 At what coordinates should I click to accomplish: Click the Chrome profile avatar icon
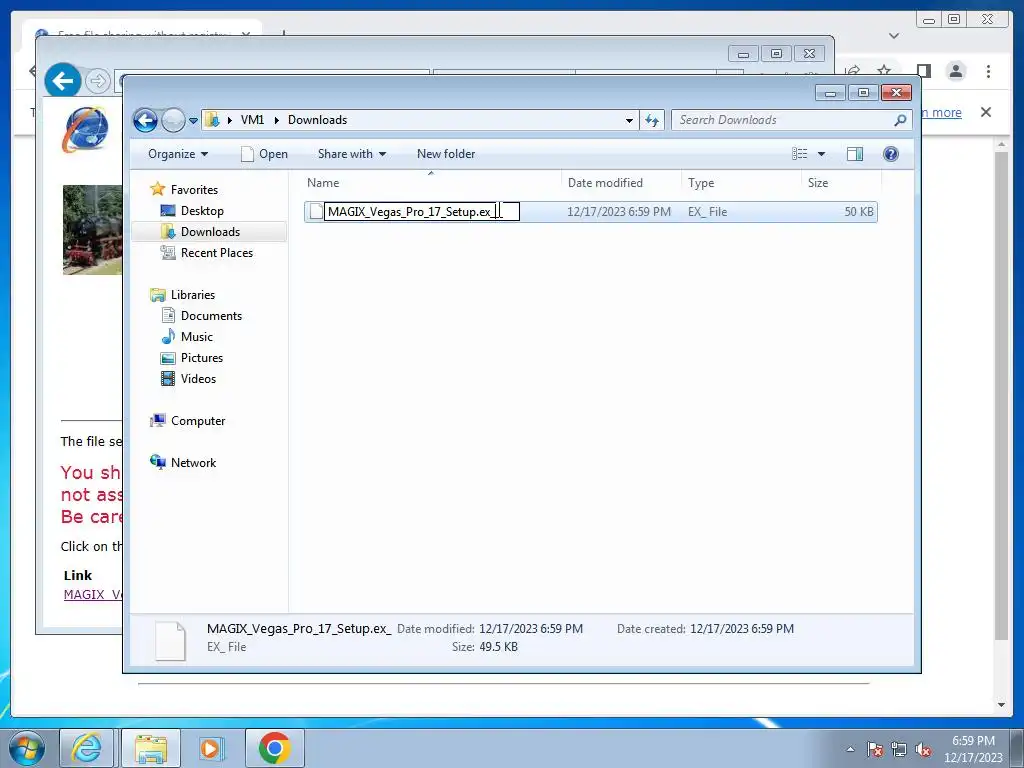click(955, 71)
